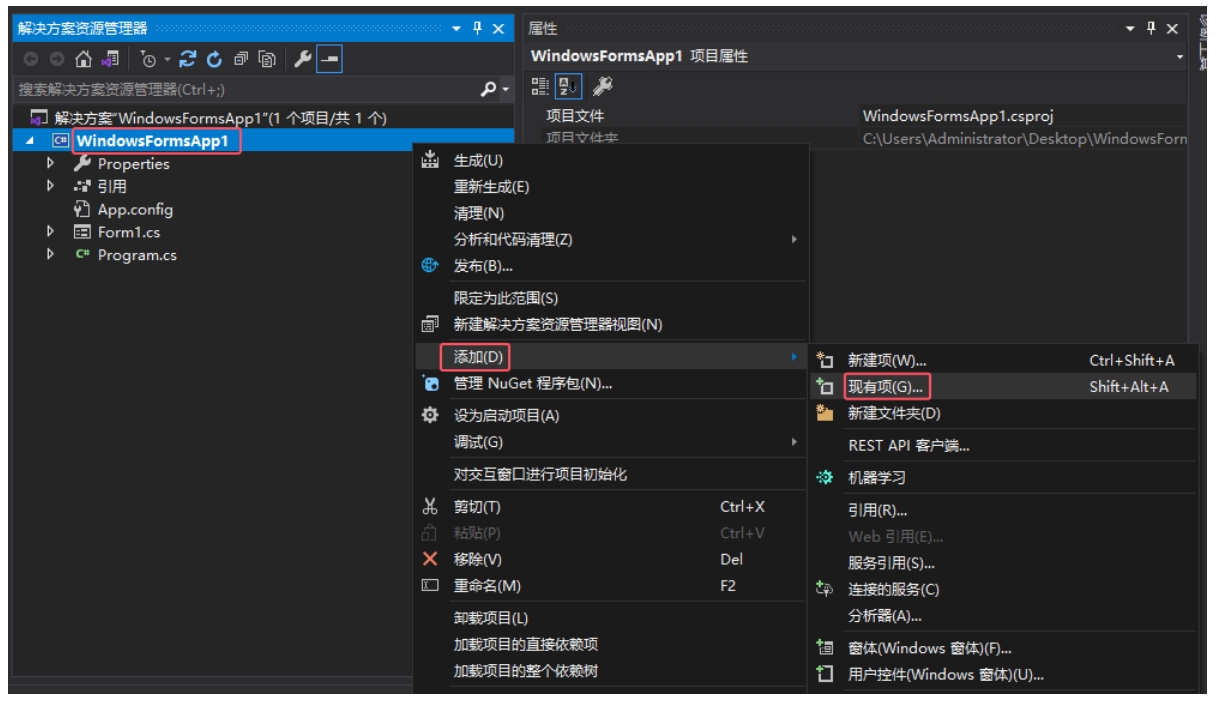Expand the Properties folder node
Viewport: 1215px width, 702px height.
point(50,164)
